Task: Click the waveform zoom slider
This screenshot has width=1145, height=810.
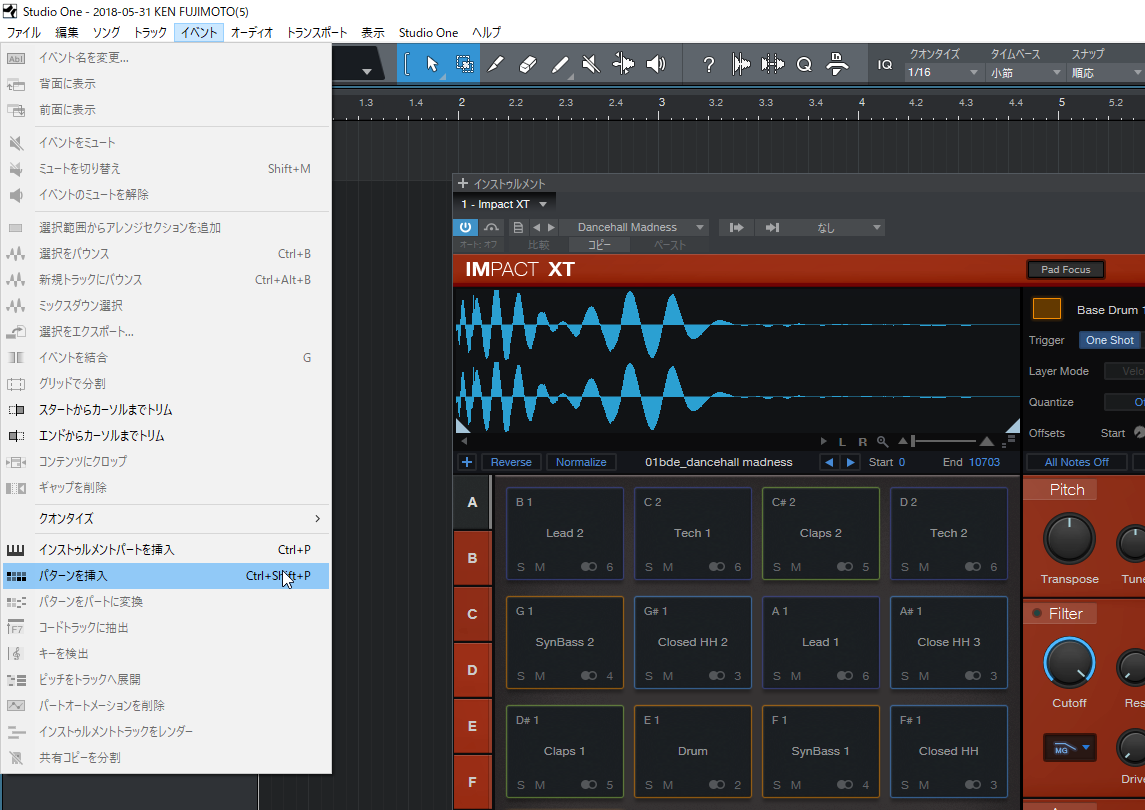Action: coord(945,441)
